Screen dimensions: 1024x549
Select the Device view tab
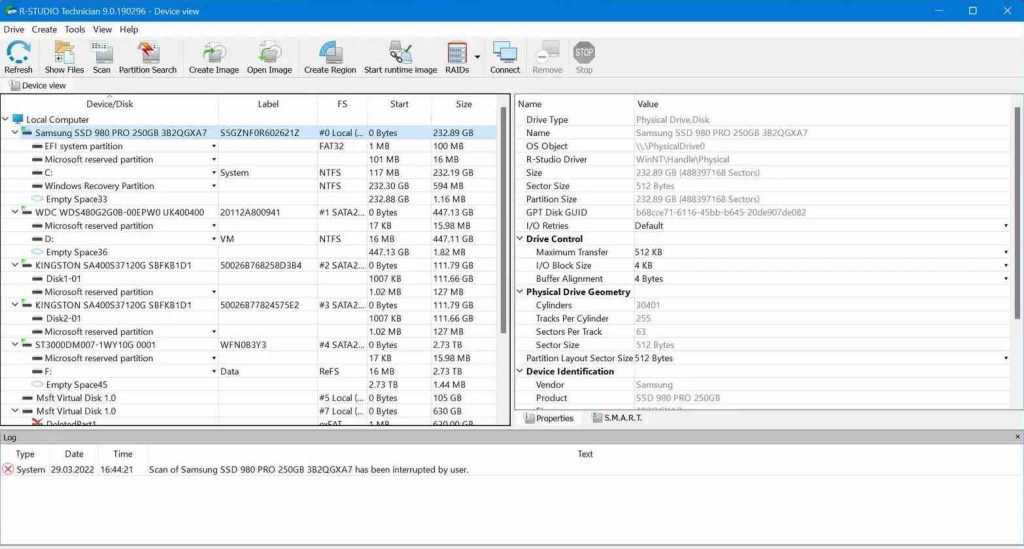tap(38, 86)
